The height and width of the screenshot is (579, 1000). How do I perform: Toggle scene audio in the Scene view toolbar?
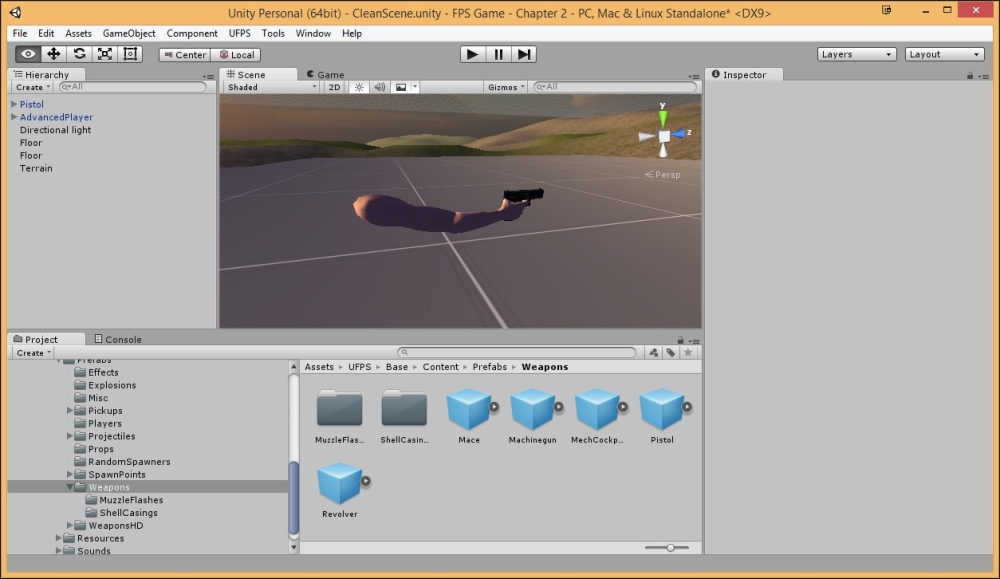click(x=379, y=87)
